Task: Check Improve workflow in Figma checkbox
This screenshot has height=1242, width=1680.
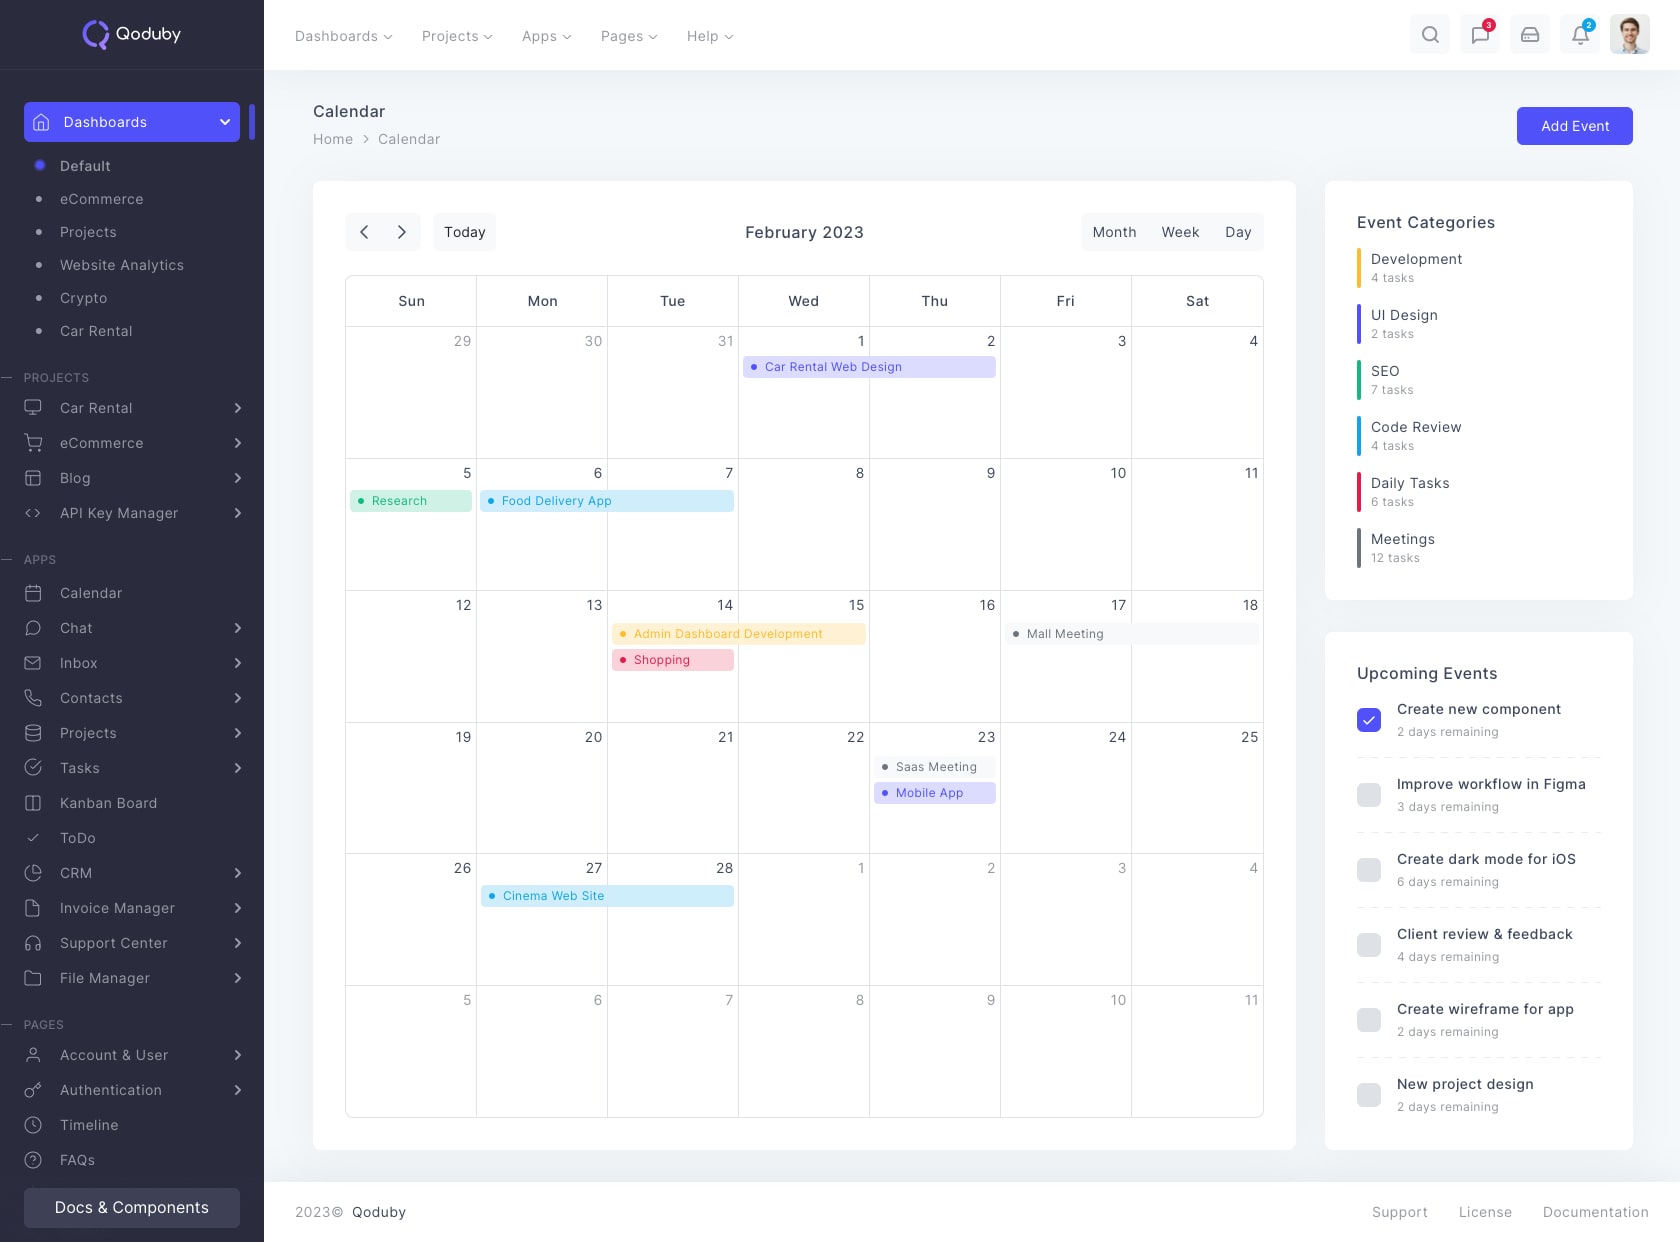Action: [1369, 795]
